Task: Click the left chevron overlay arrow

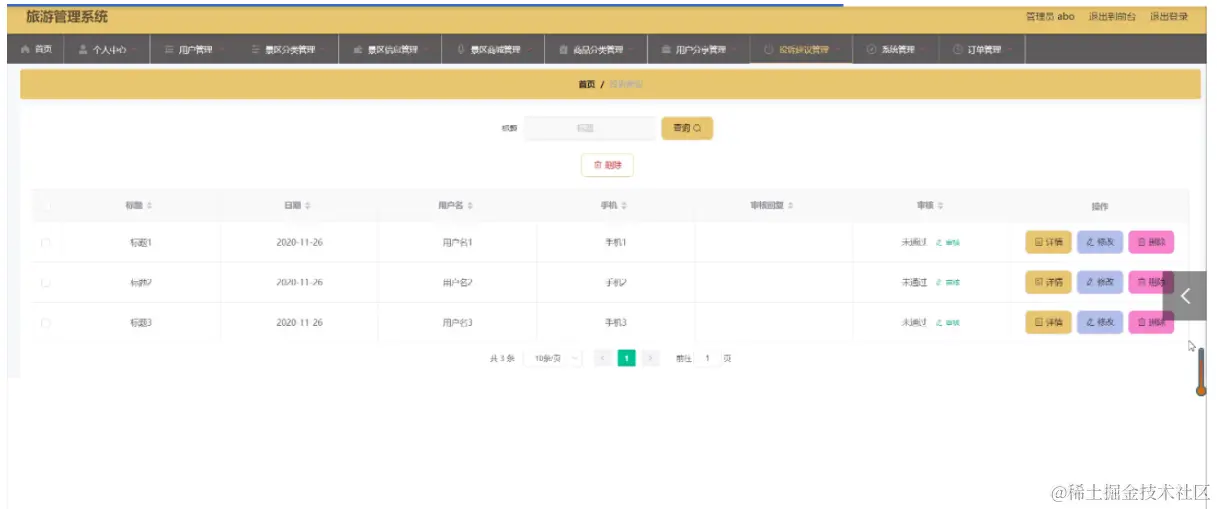Action: [x=1185, y=296]
